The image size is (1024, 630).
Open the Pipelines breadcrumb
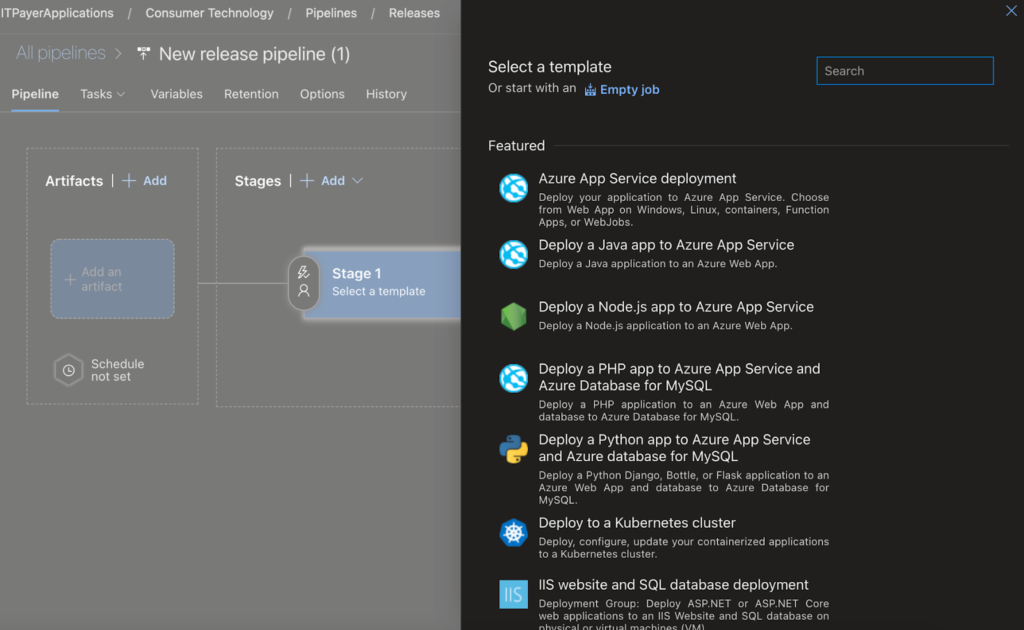click(331, 13)
